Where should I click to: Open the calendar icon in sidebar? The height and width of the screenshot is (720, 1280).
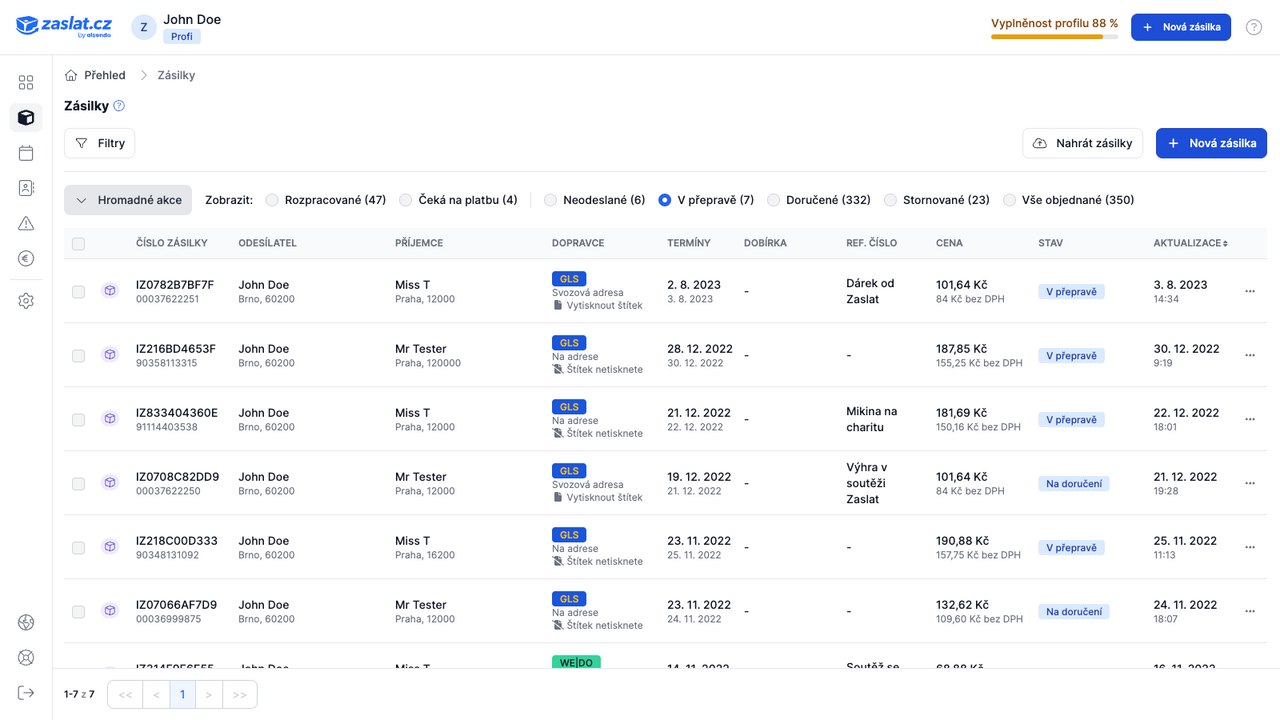point(26,153)
